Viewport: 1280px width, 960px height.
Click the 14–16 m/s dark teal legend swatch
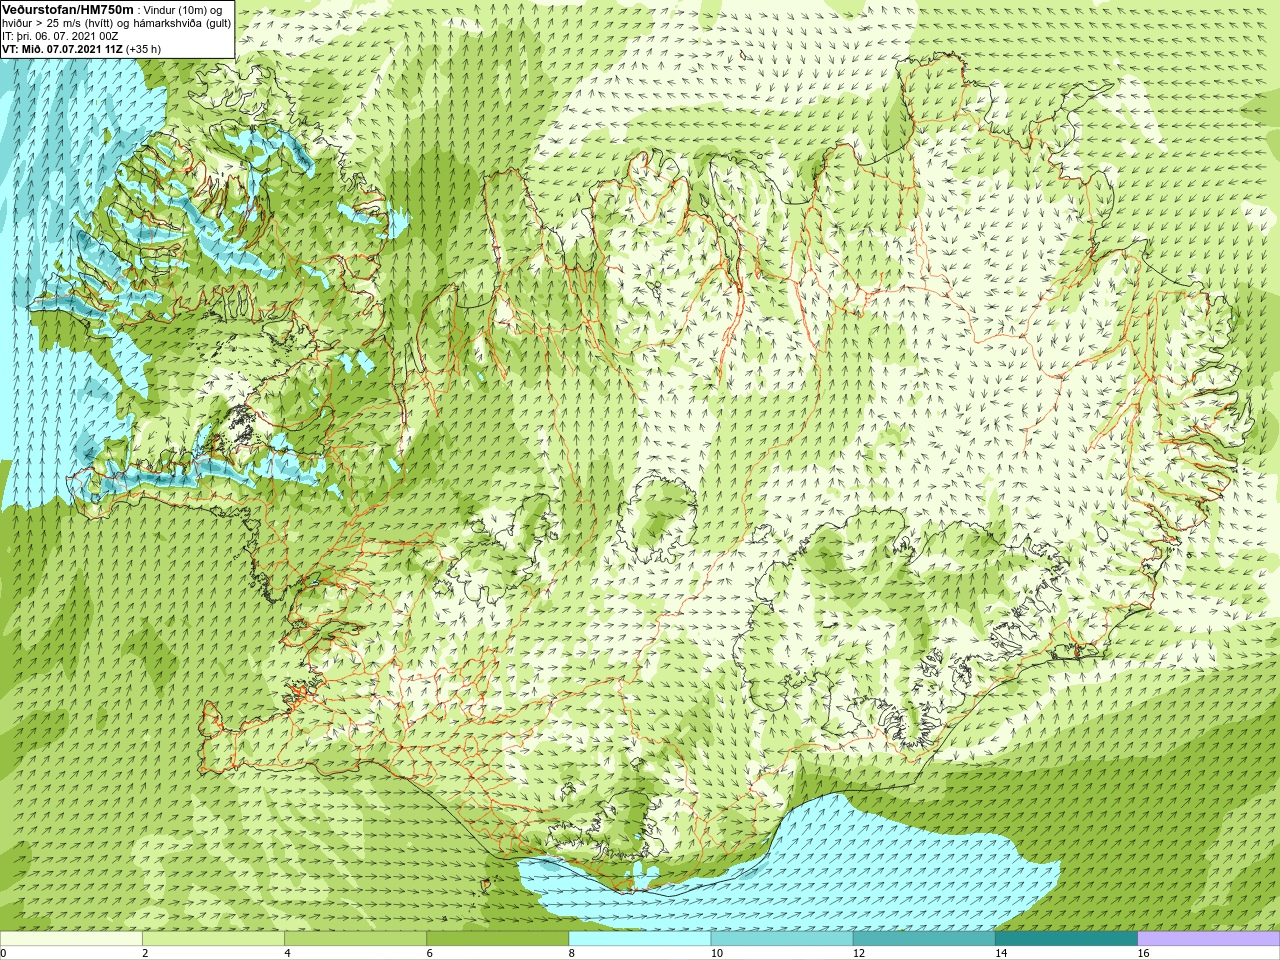point(1066,939)
